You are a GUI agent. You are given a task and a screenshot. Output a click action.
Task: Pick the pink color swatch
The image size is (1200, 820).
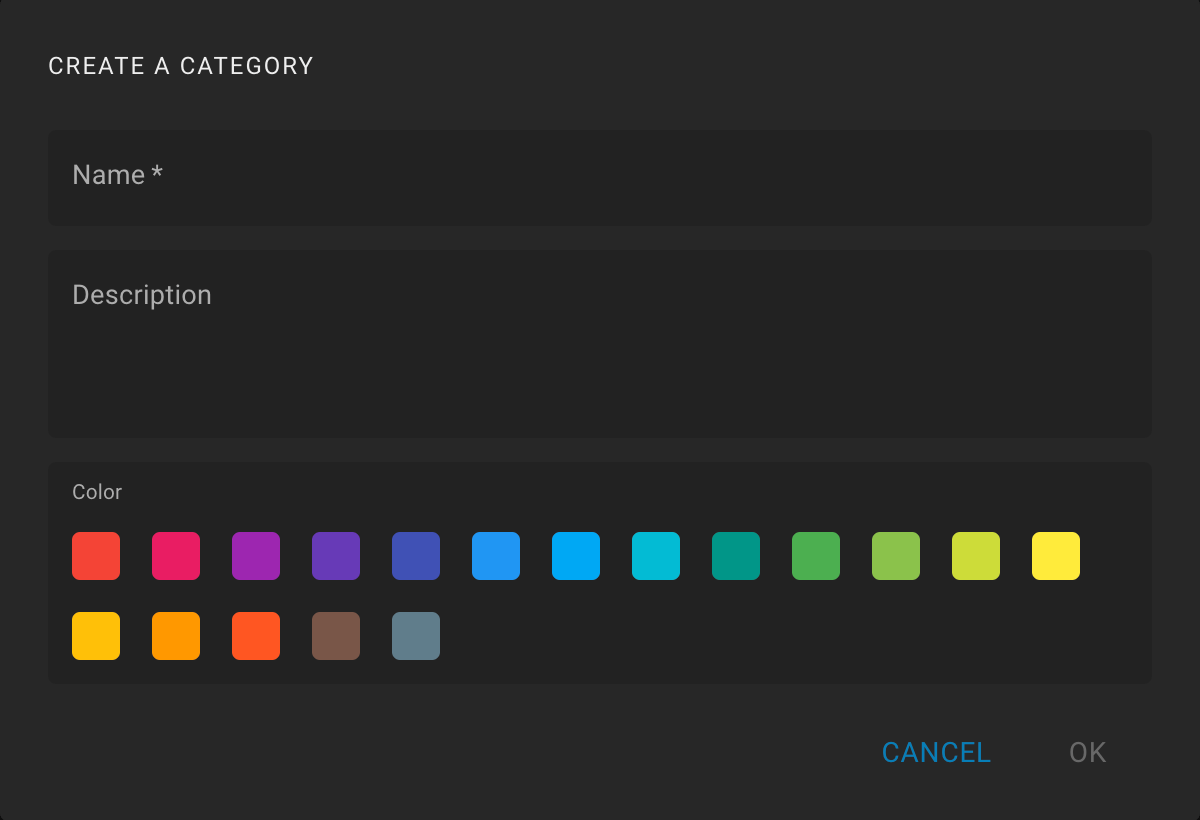176,556
